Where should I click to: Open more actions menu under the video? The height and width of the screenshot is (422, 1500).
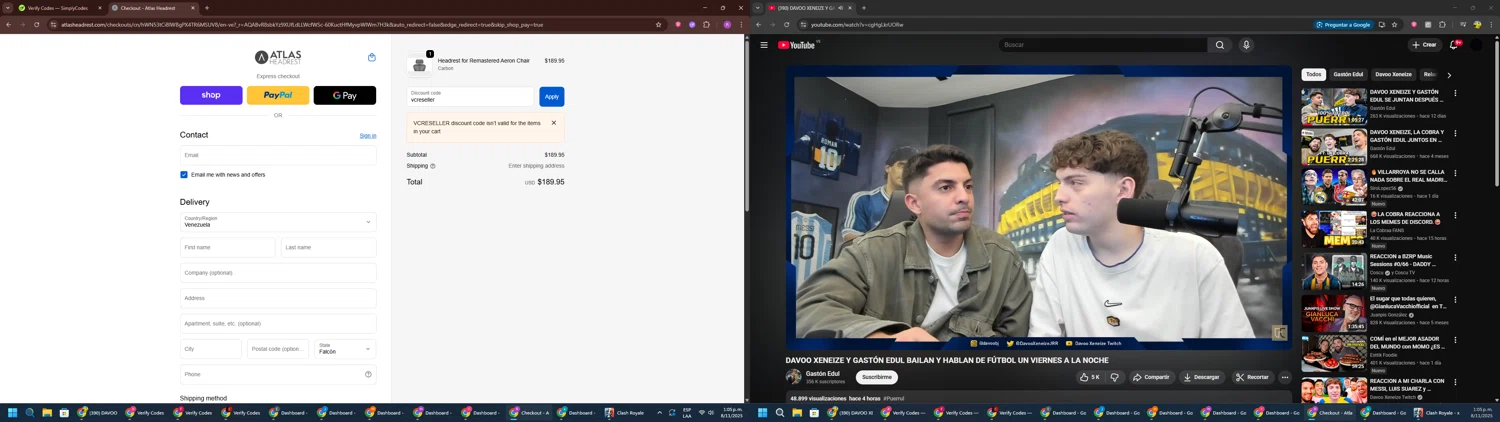pyautogui.click(x=1285, y=377)
